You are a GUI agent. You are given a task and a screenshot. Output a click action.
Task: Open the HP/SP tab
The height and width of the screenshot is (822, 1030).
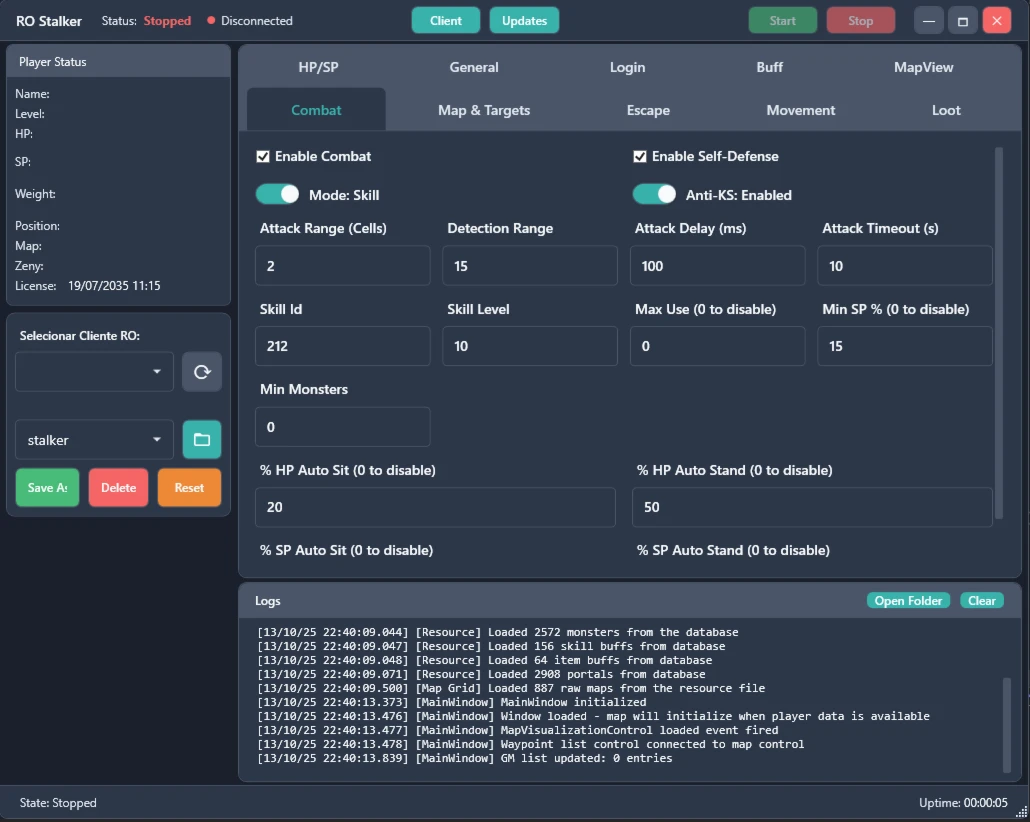[x=318, y=67]
